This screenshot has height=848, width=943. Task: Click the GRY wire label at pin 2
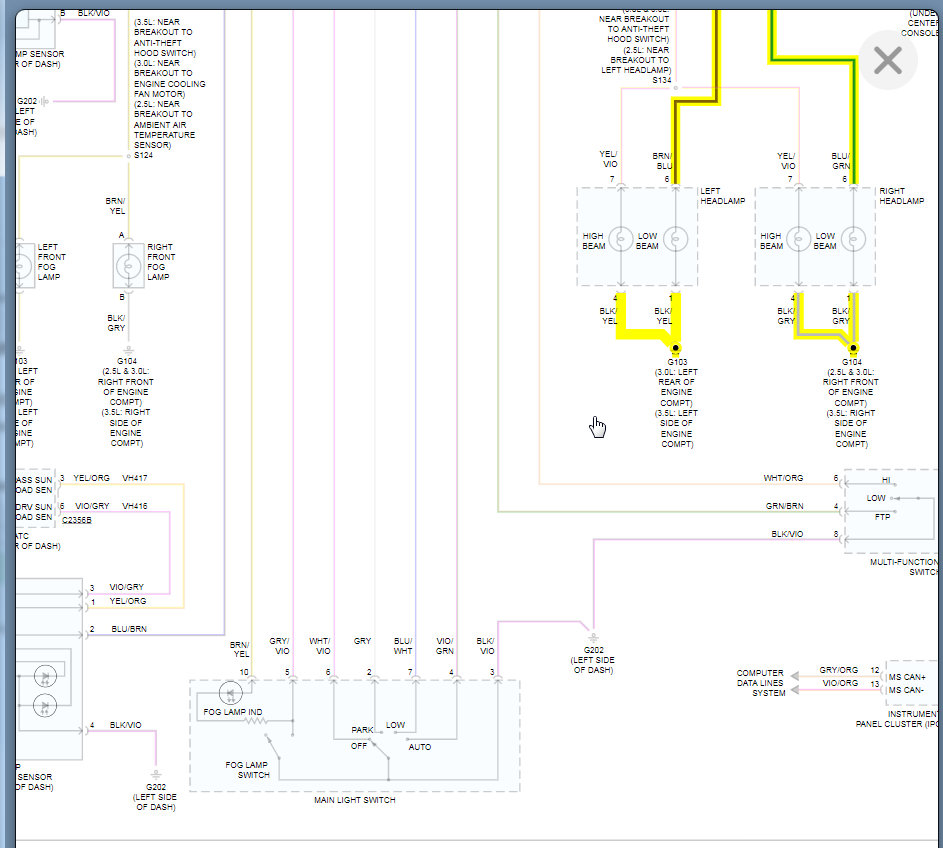pyautogui.click(x=362, y=641)
